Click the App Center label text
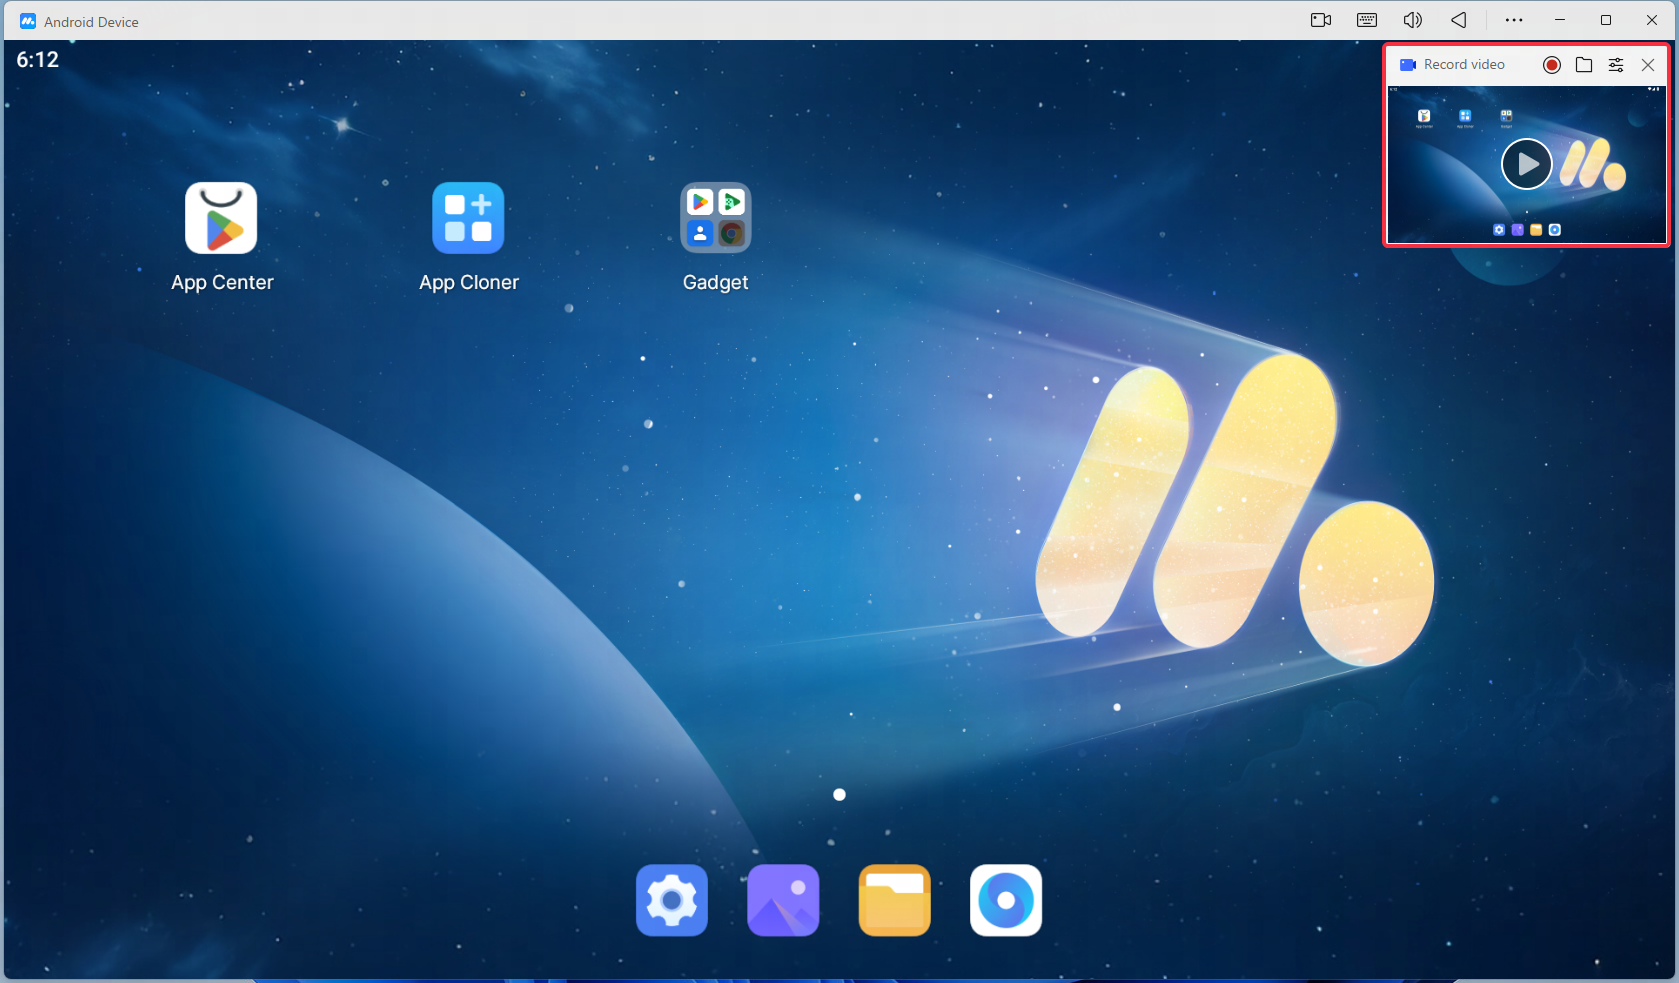This screenshot has width=1679, height=983. (222, 283)
